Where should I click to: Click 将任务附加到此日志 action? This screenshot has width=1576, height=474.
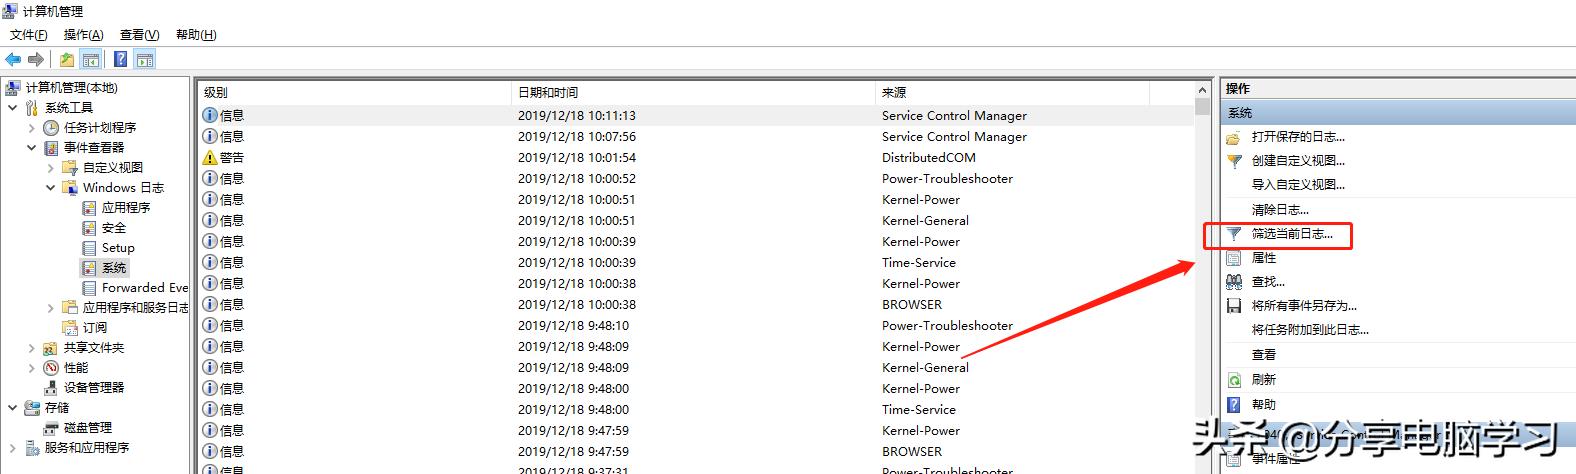tap(1310, 330)
